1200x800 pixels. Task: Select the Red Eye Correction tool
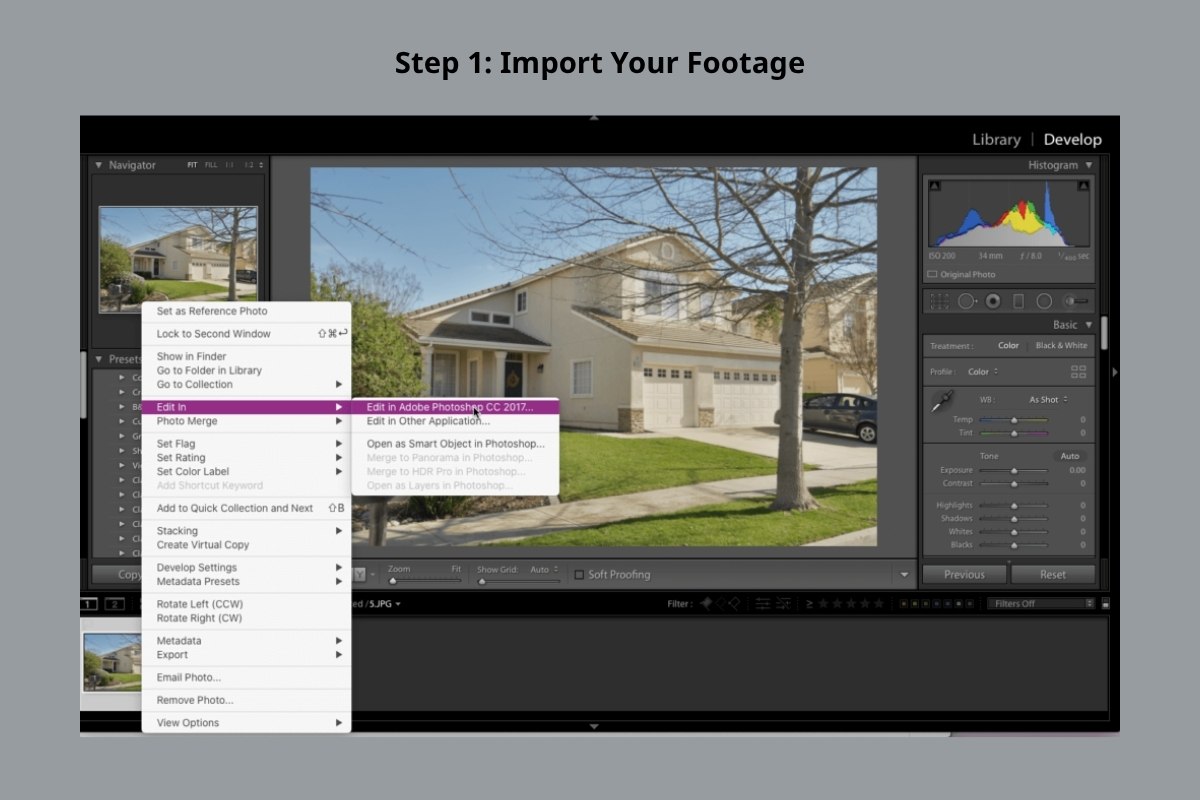pos(993,301)
